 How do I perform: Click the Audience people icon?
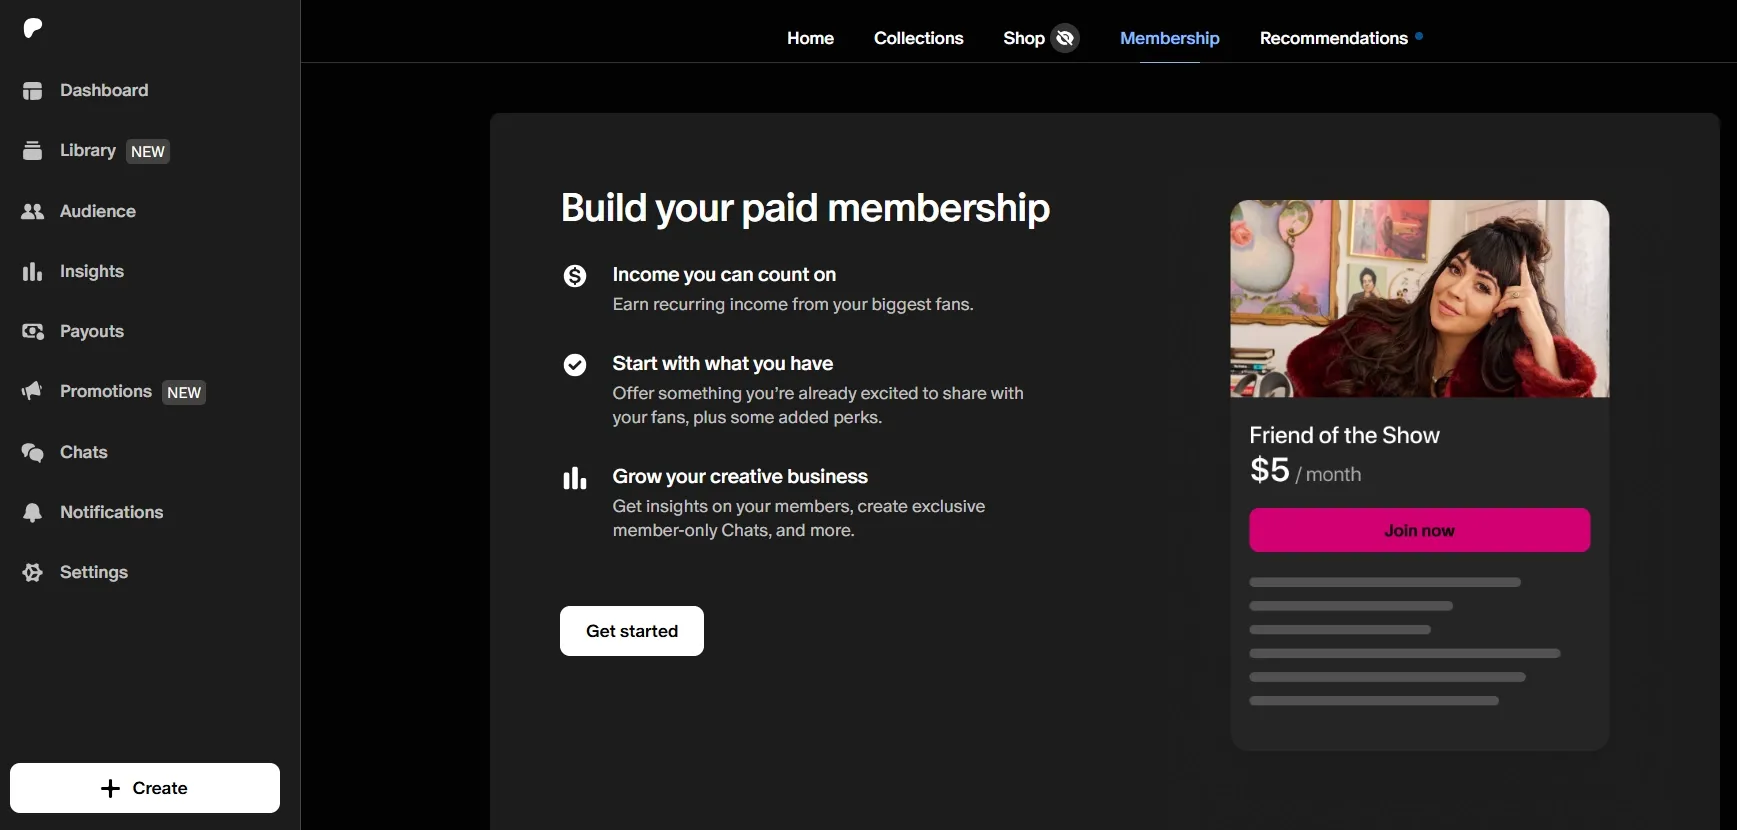33,211
